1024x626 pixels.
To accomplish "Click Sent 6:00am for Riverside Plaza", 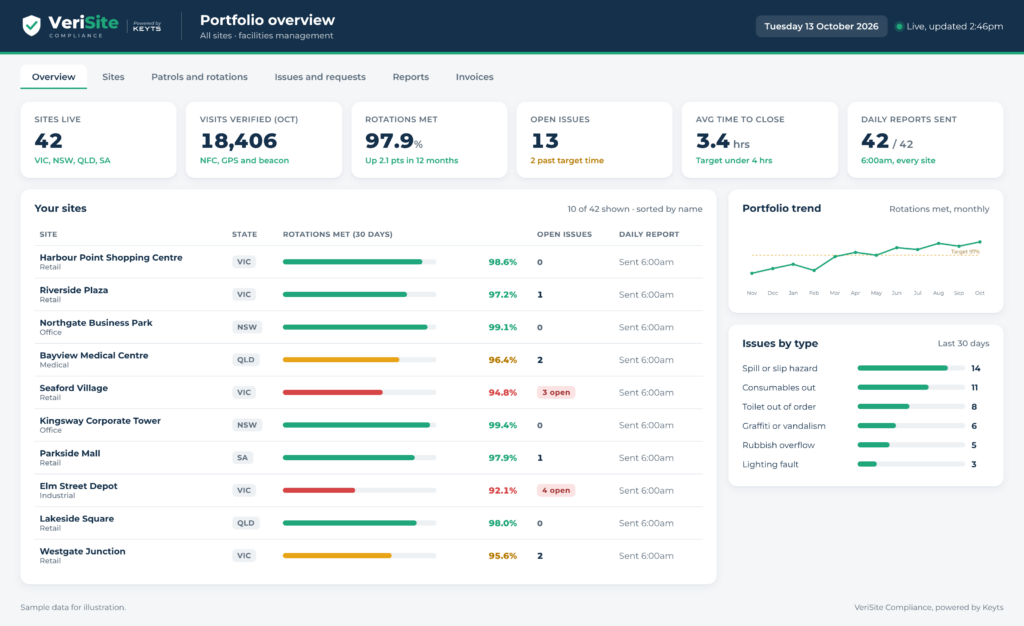I will click(x=647, y=294).
